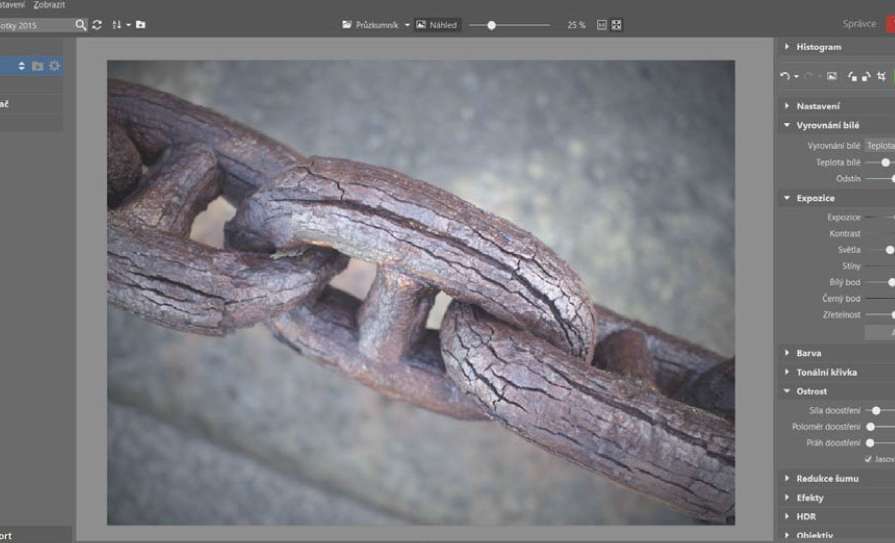The image size is (895, 543).
Task: Collapse the Expozice section
Action: click(x=815, y=198)
